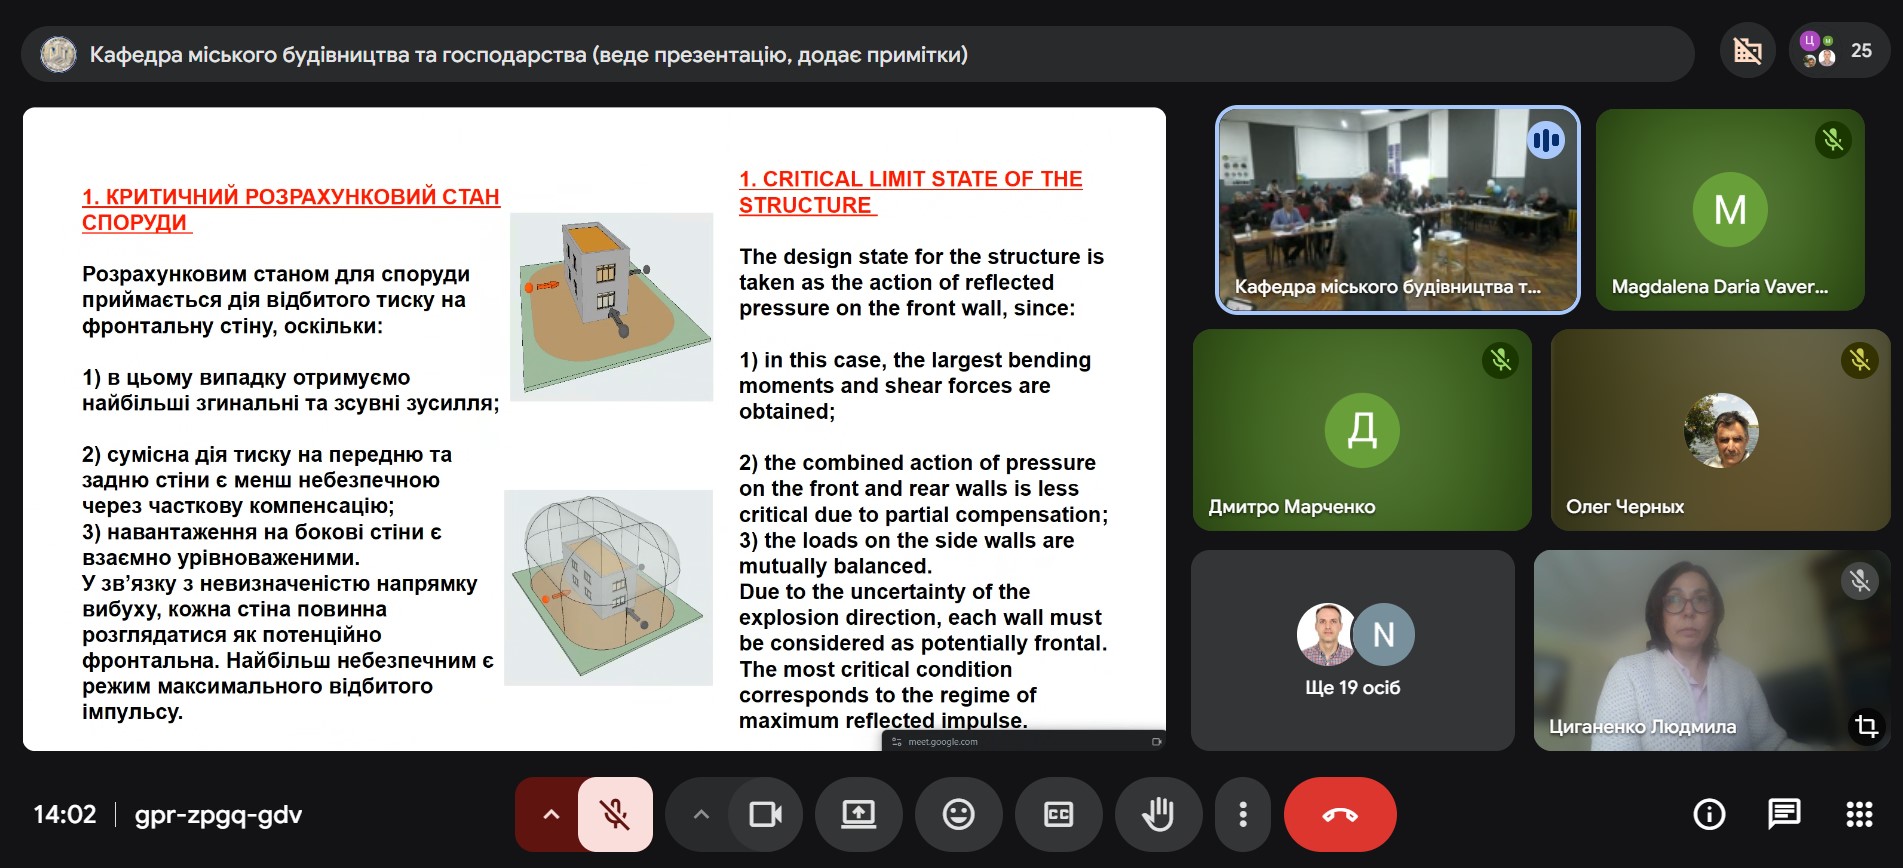Click the Ще 19 осіб tile
1903x868 pixels.
(1352, 650)
